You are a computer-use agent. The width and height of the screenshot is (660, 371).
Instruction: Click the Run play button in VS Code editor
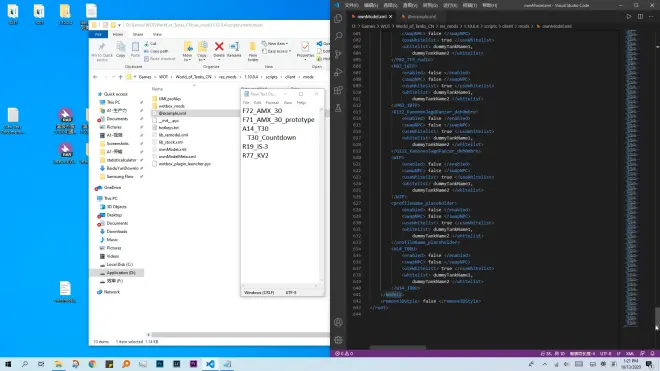(x=629, y=16)
